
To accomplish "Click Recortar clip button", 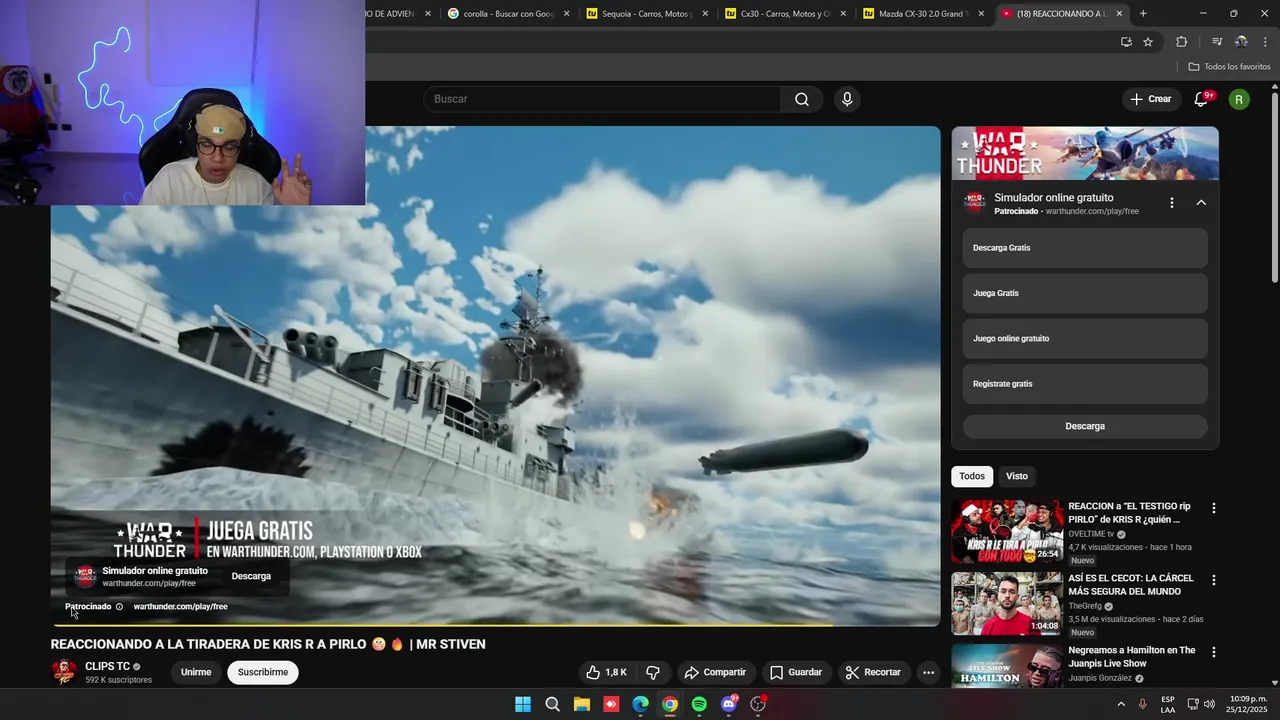I will coord(873,672).
